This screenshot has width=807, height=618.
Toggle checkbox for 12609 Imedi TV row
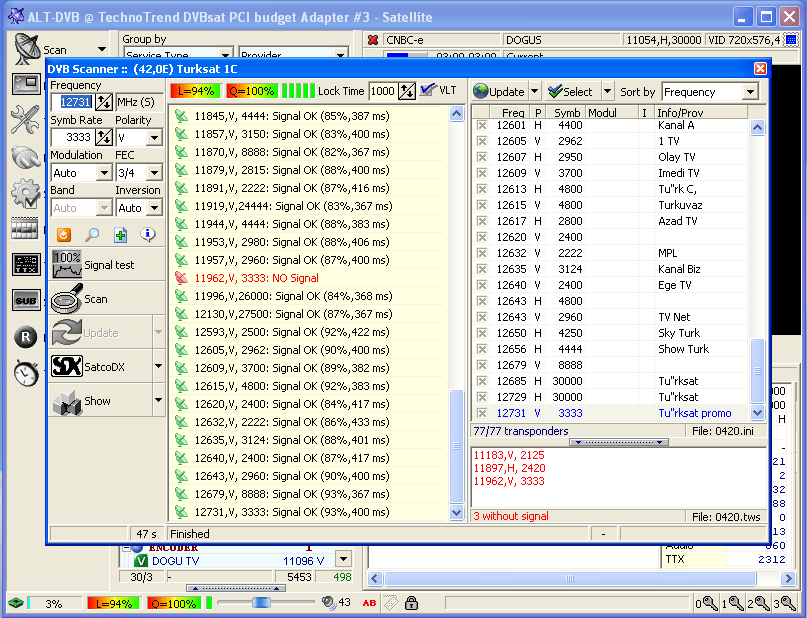pyautogui.click(x=482, y=173)
